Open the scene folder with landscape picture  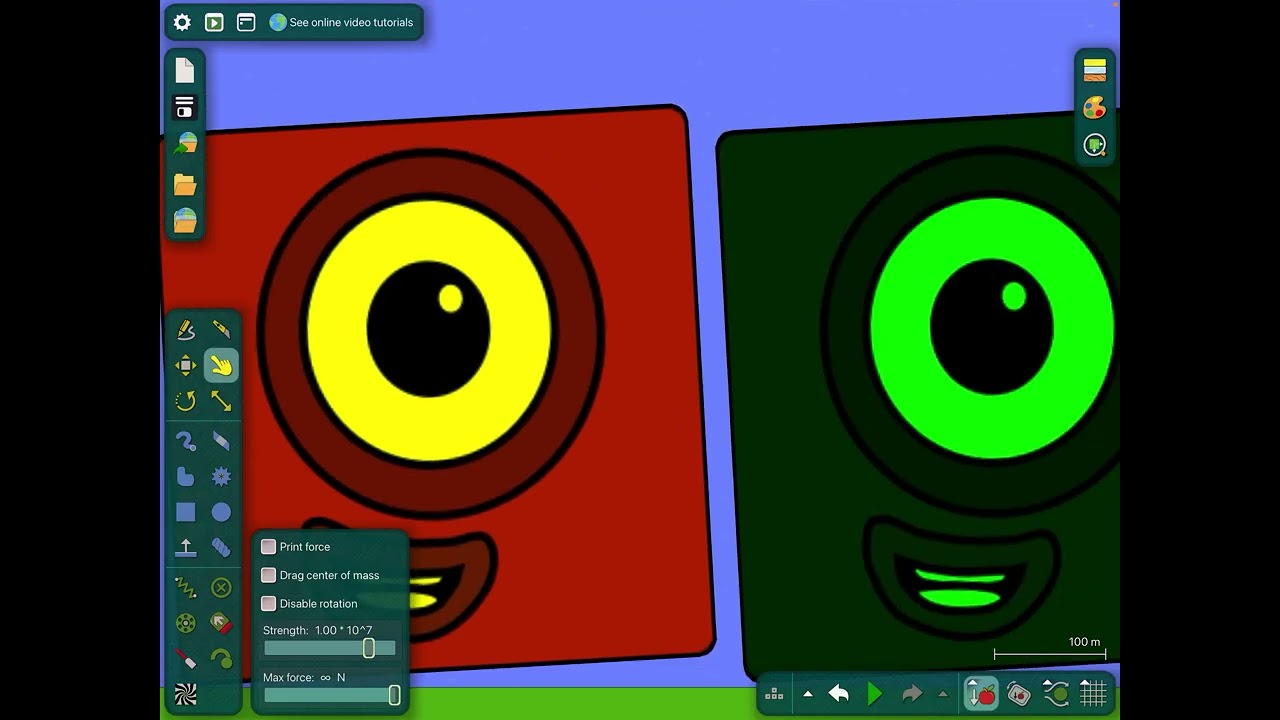click(x=185, y=220)
